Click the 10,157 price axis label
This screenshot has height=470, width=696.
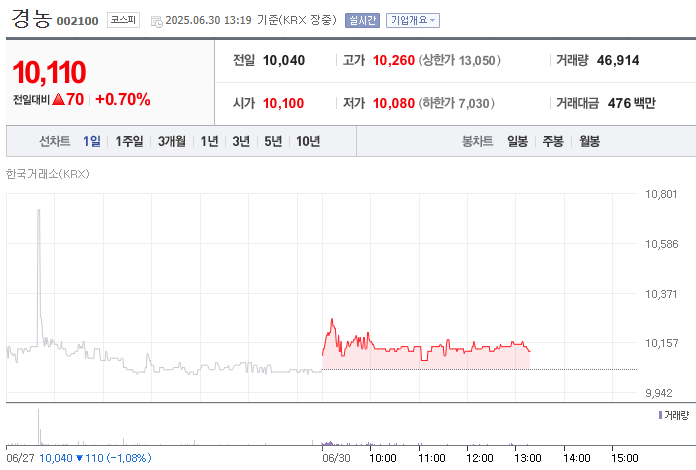[x=661, y=343]
